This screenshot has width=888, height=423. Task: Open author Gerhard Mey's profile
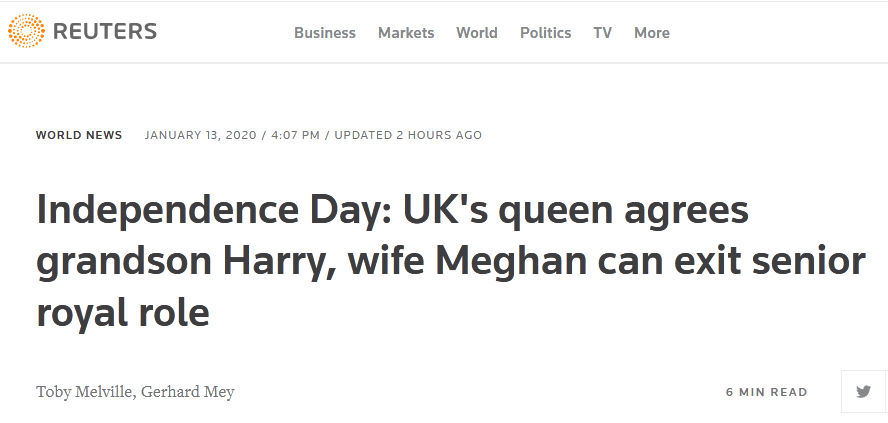point(187,392)
